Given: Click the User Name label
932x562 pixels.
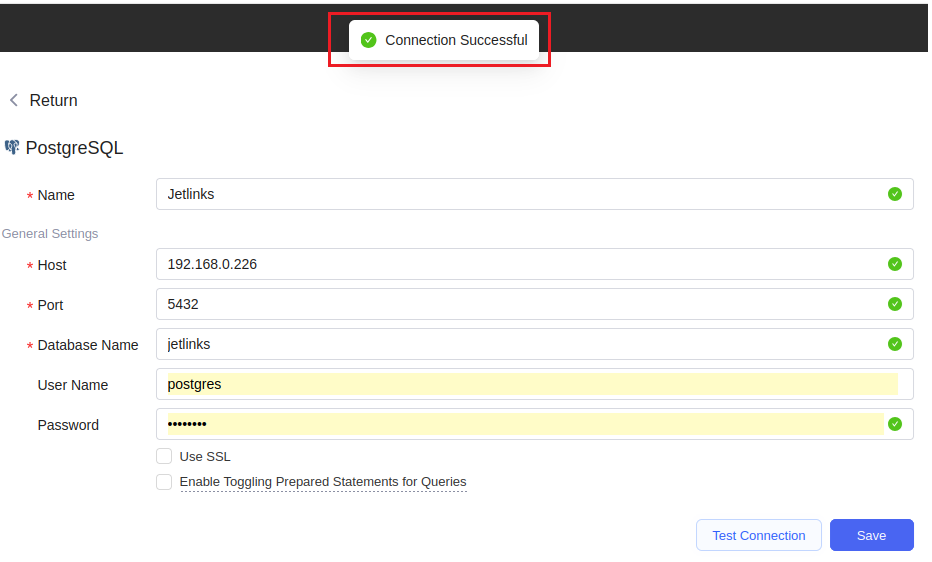Looking at the screenshot, I should click(73, 386).
